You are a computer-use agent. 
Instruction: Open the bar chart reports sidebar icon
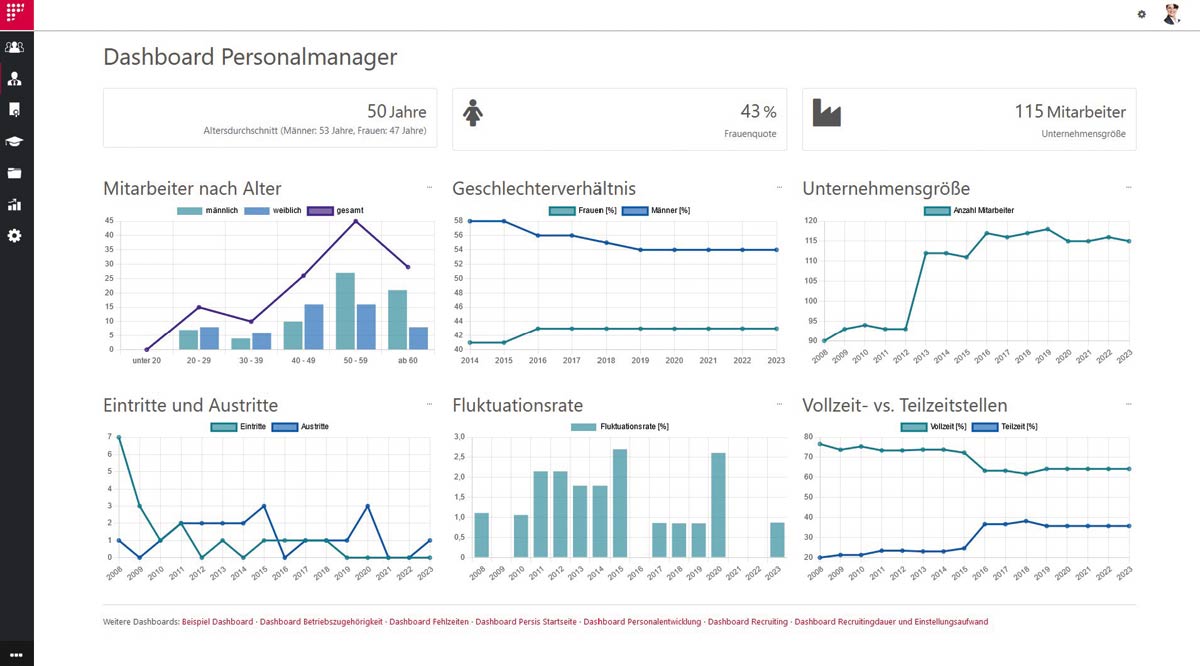[15, 205]
